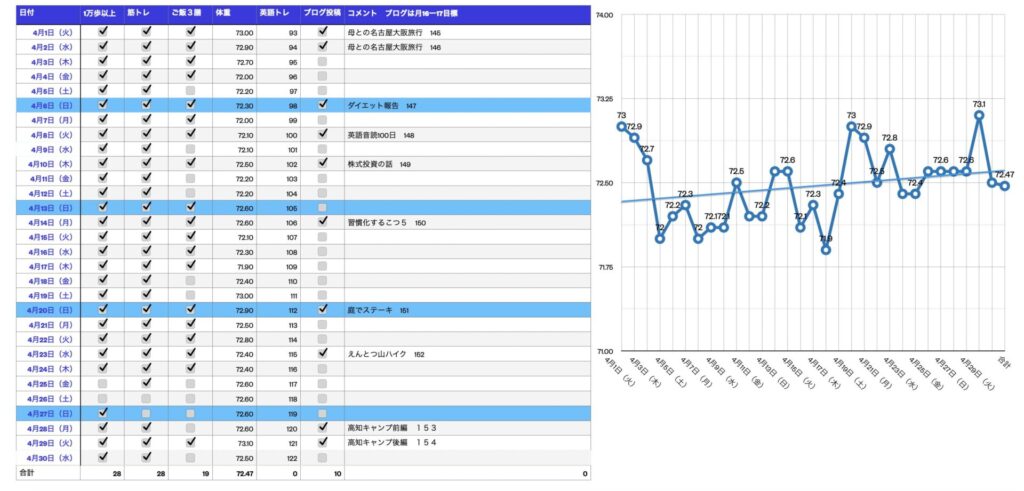Select comment cell 株式投資の話 149

point(468,164)
